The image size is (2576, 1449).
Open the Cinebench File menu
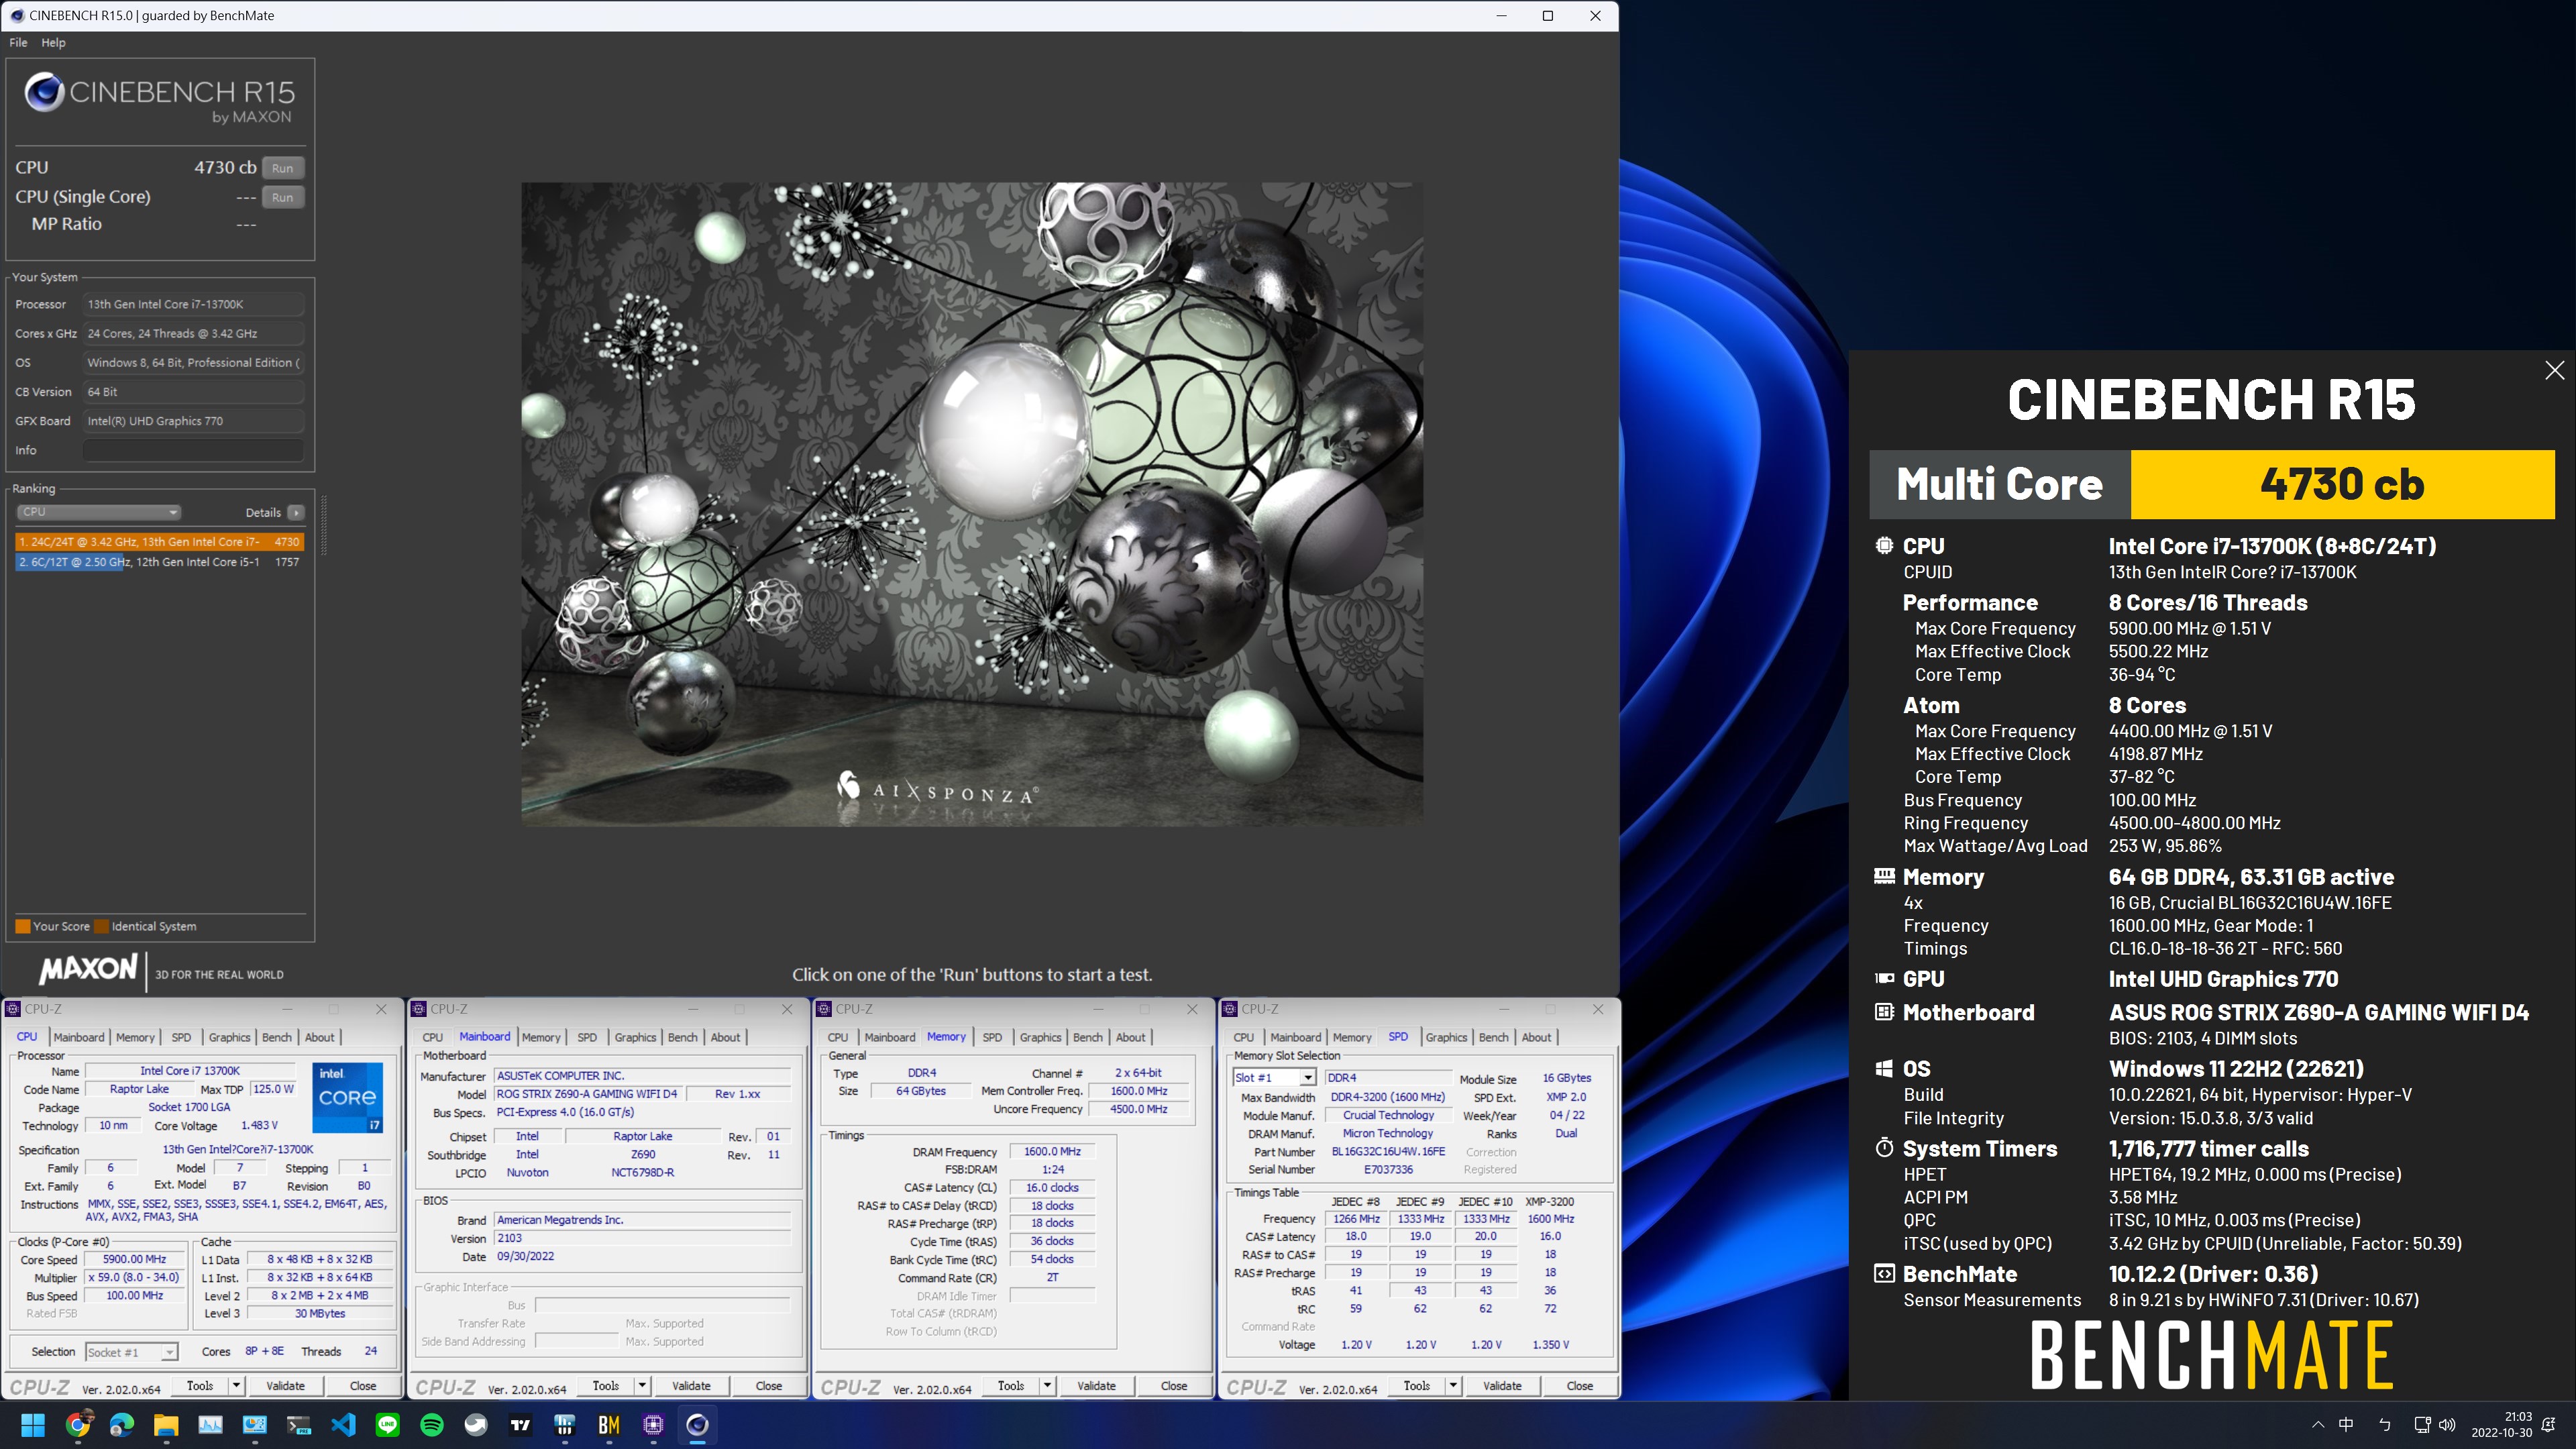tap(18, 43)
